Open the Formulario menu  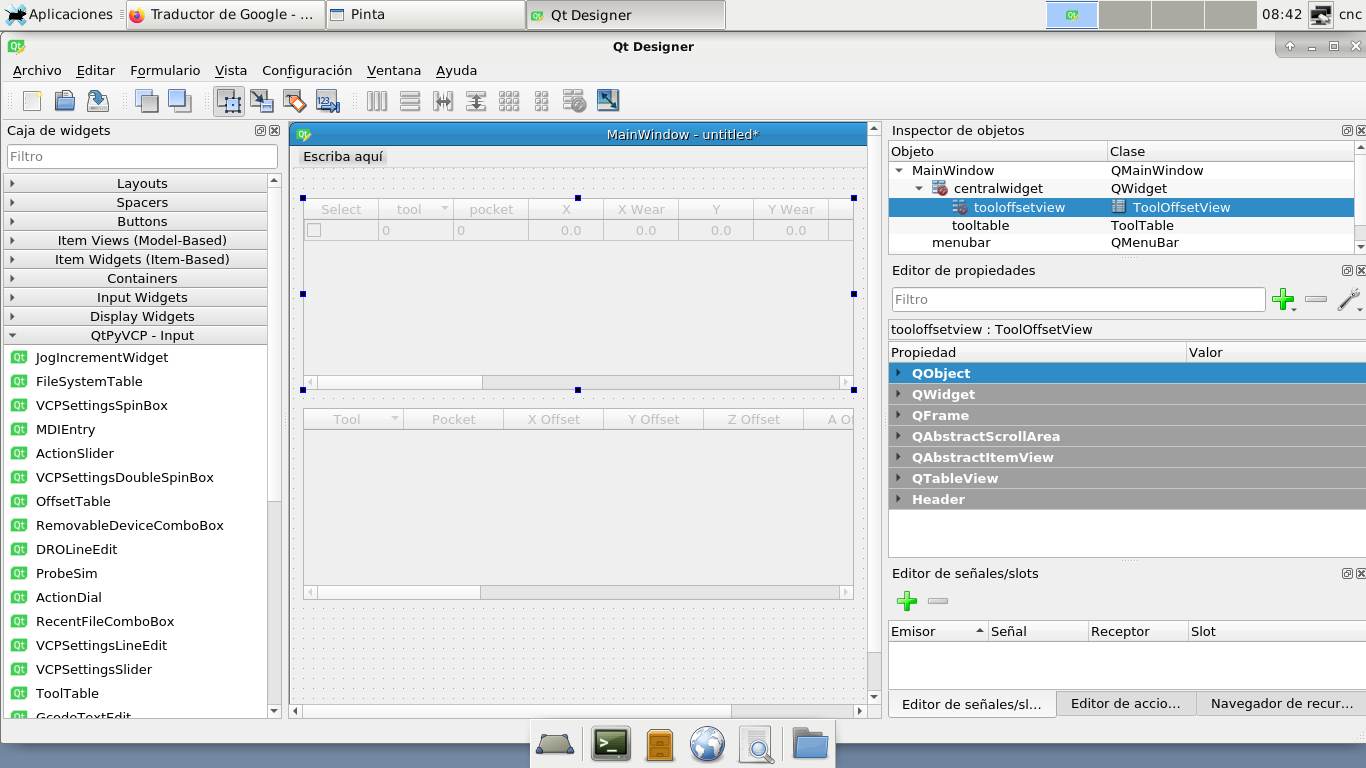pyautogui.click(x=165, y=70)
